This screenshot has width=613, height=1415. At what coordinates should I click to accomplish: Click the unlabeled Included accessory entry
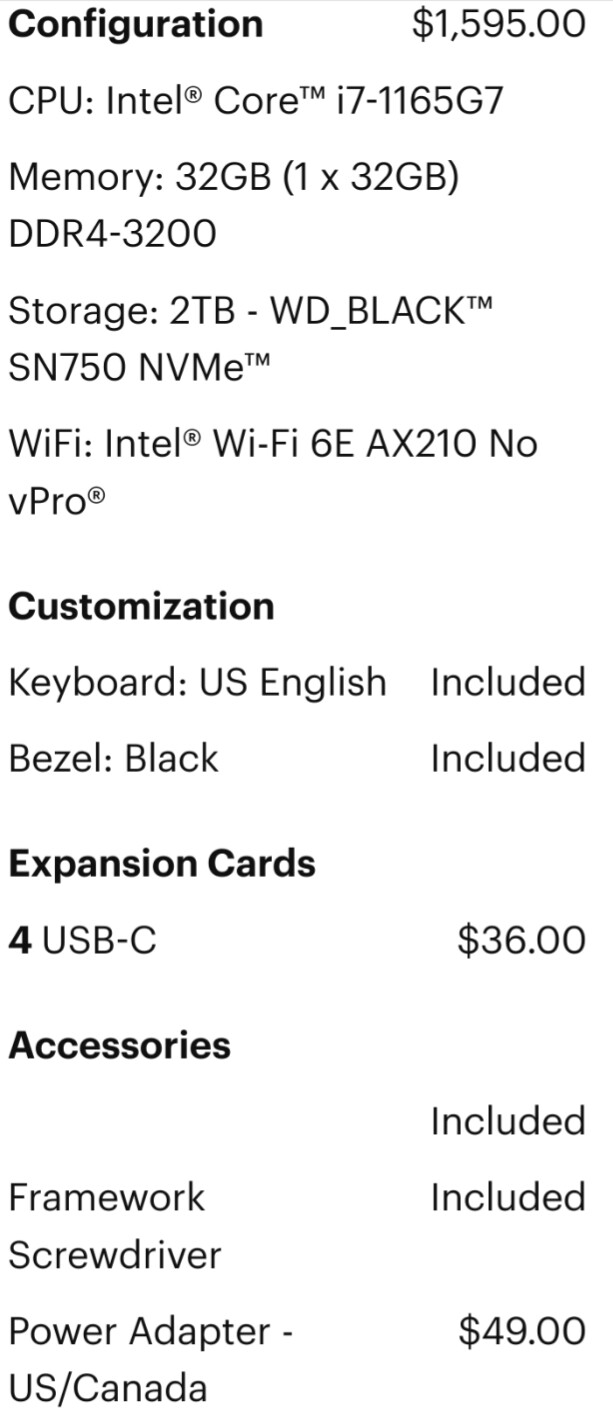click(x=508, y=1122)
